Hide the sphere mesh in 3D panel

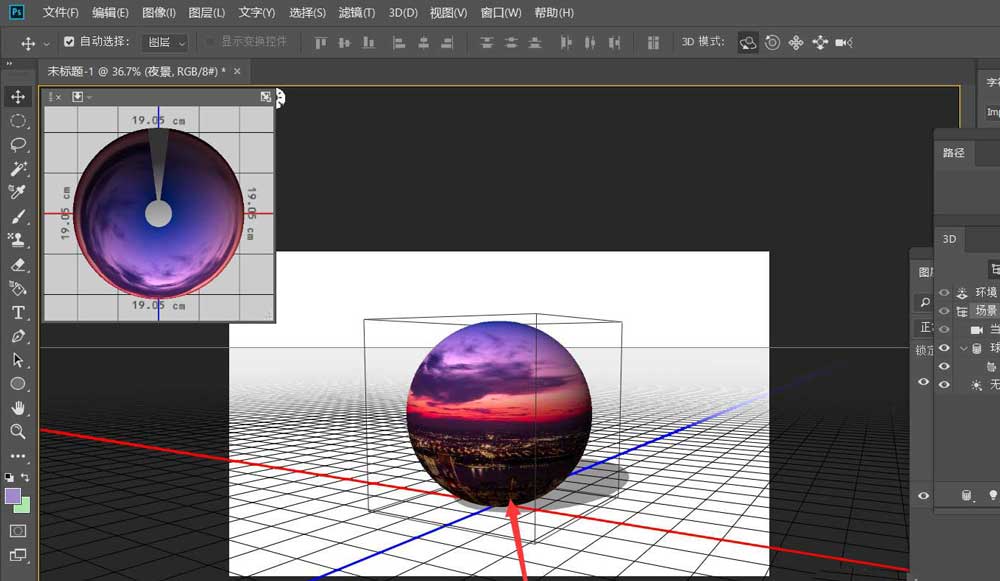(x=945, y=348)
